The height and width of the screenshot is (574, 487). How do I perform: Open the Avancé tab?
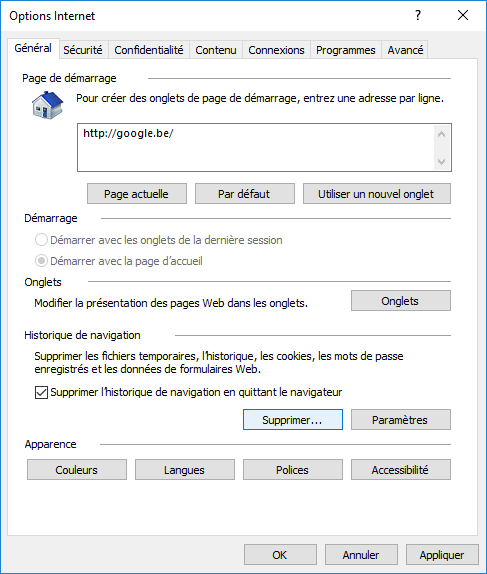point(405,50)
